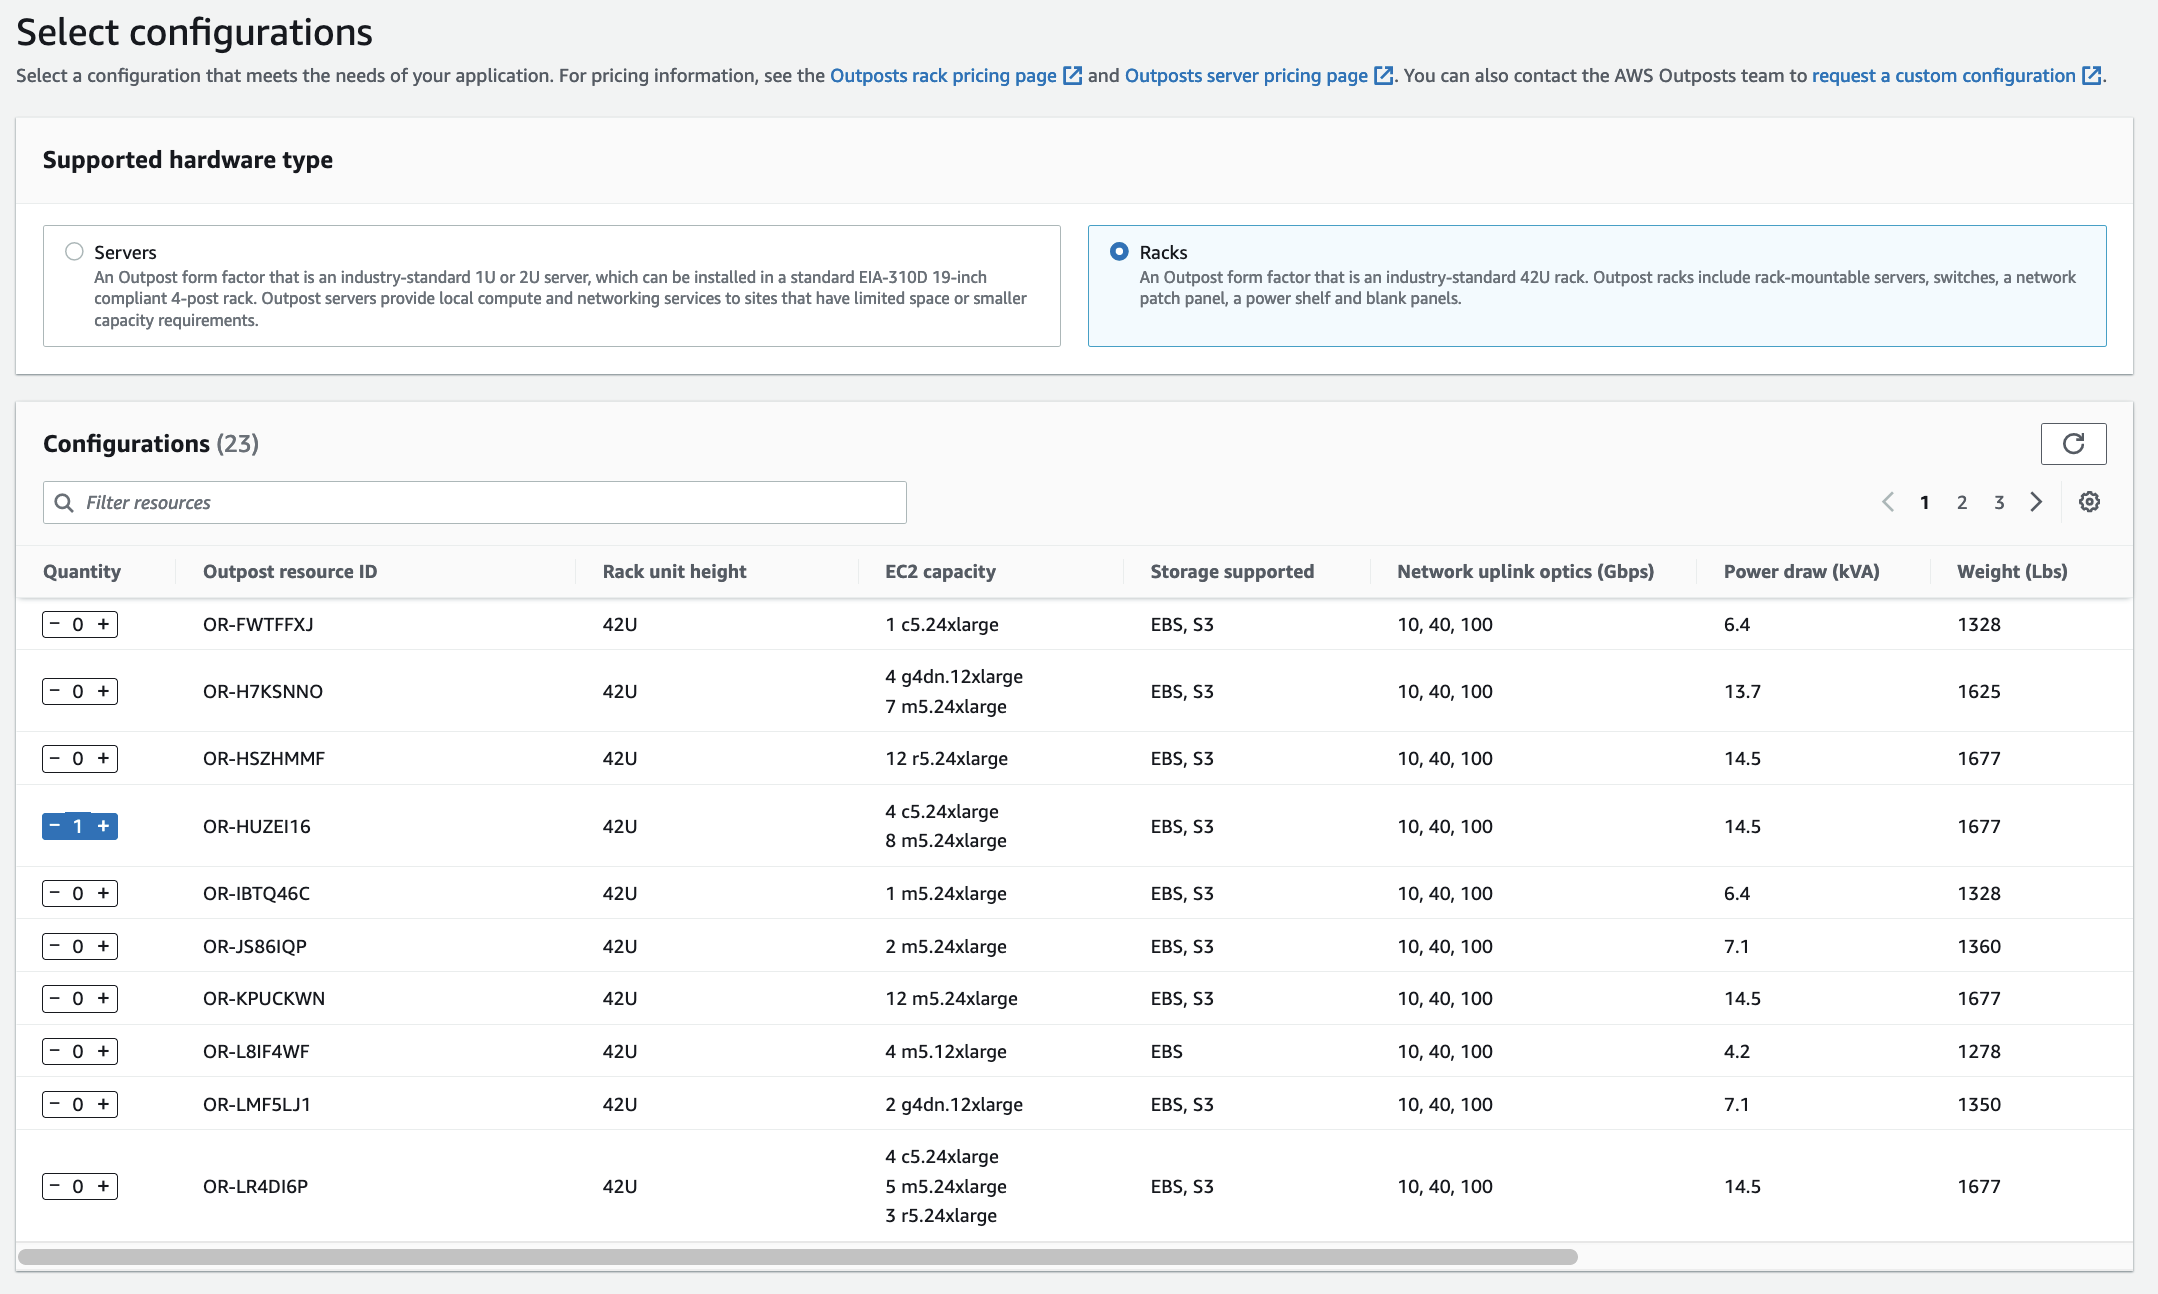The image size is (2158, 1294).
Task: Select the Racks hardware type radio
Action: click(1119, 252)
